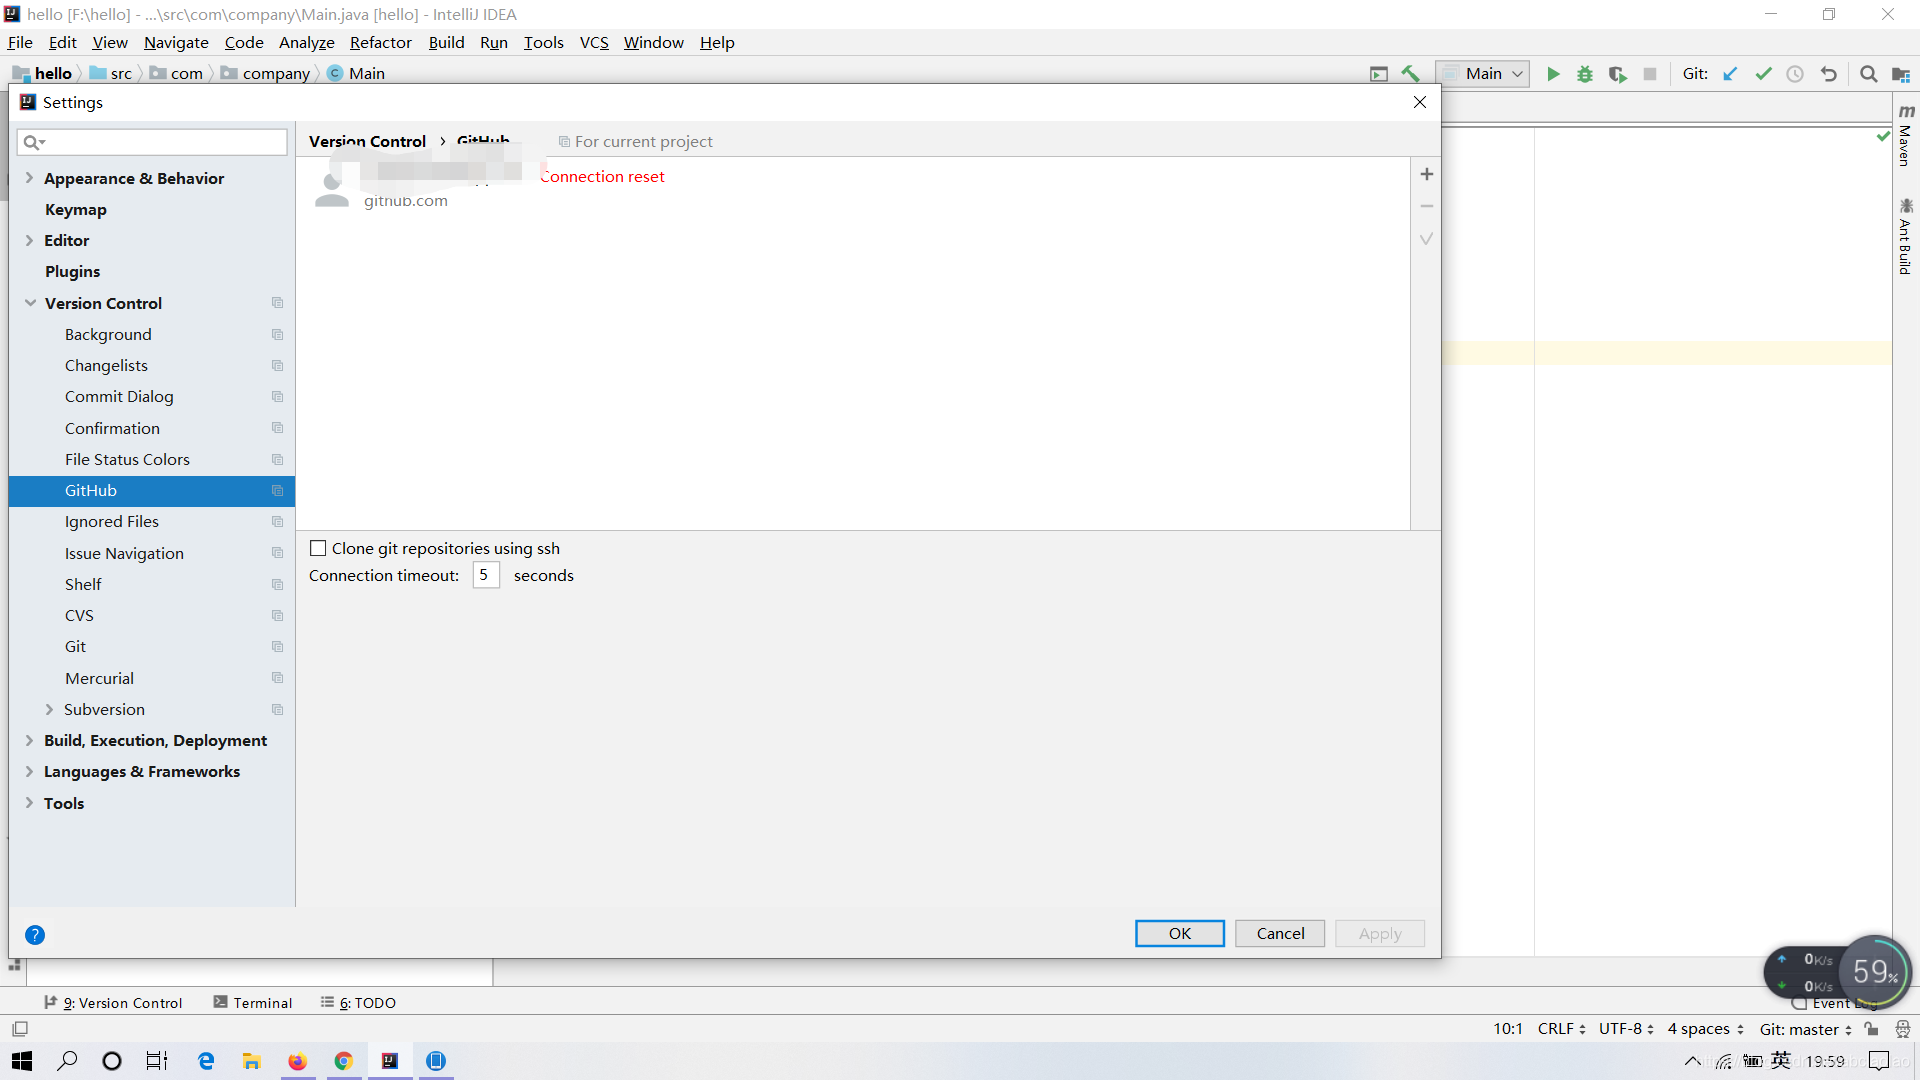Click the Build hammer icon
Screen dimensions: 1920x1080
coord(1410,74)
